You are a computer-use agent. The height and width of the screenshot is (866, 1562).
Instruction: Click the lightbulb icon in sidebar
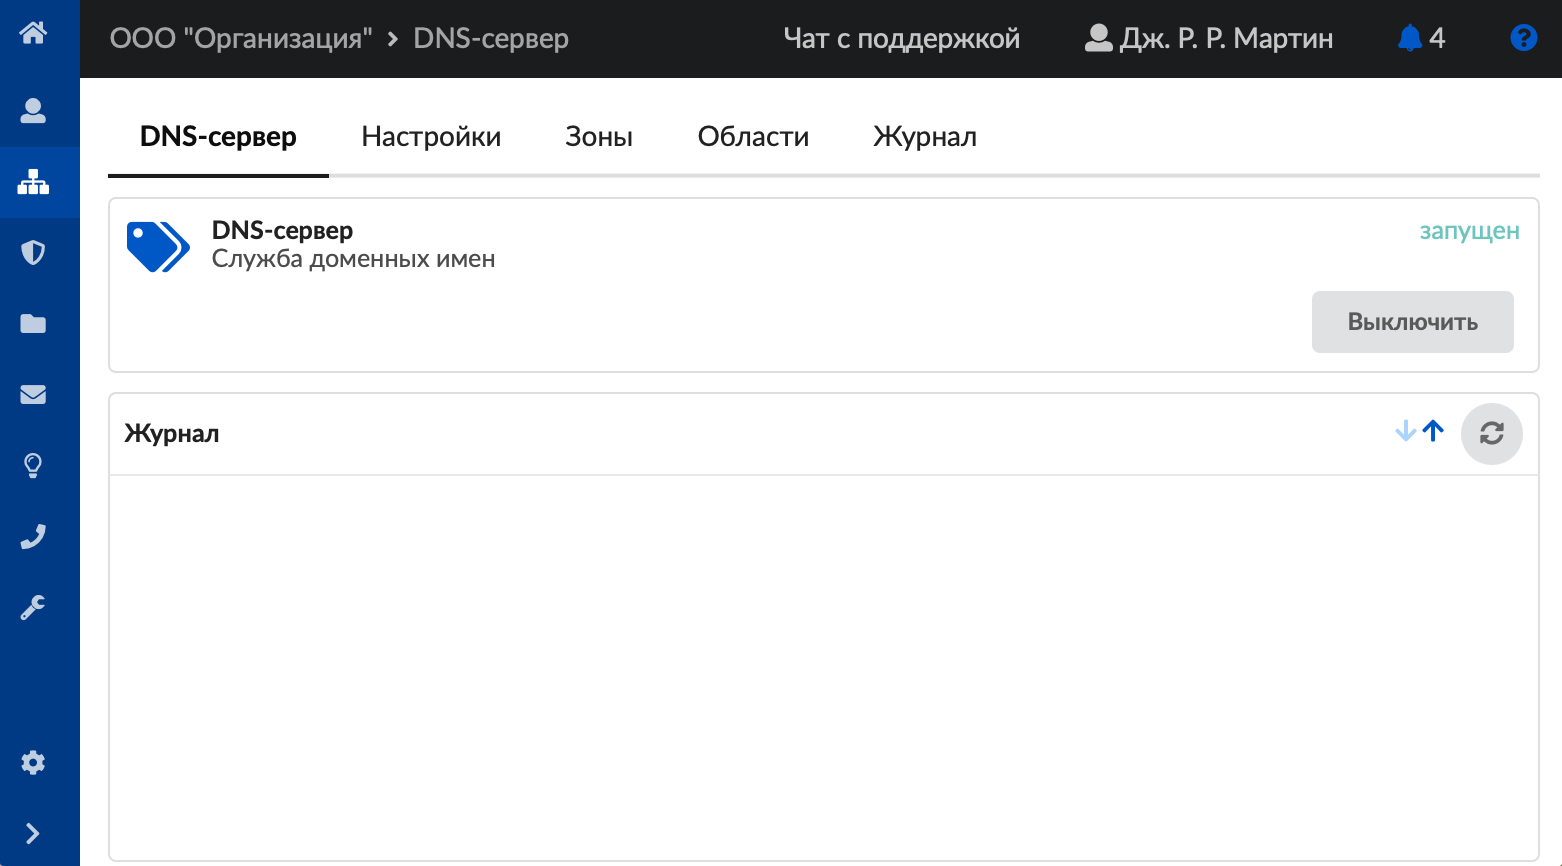click(33, 465)
